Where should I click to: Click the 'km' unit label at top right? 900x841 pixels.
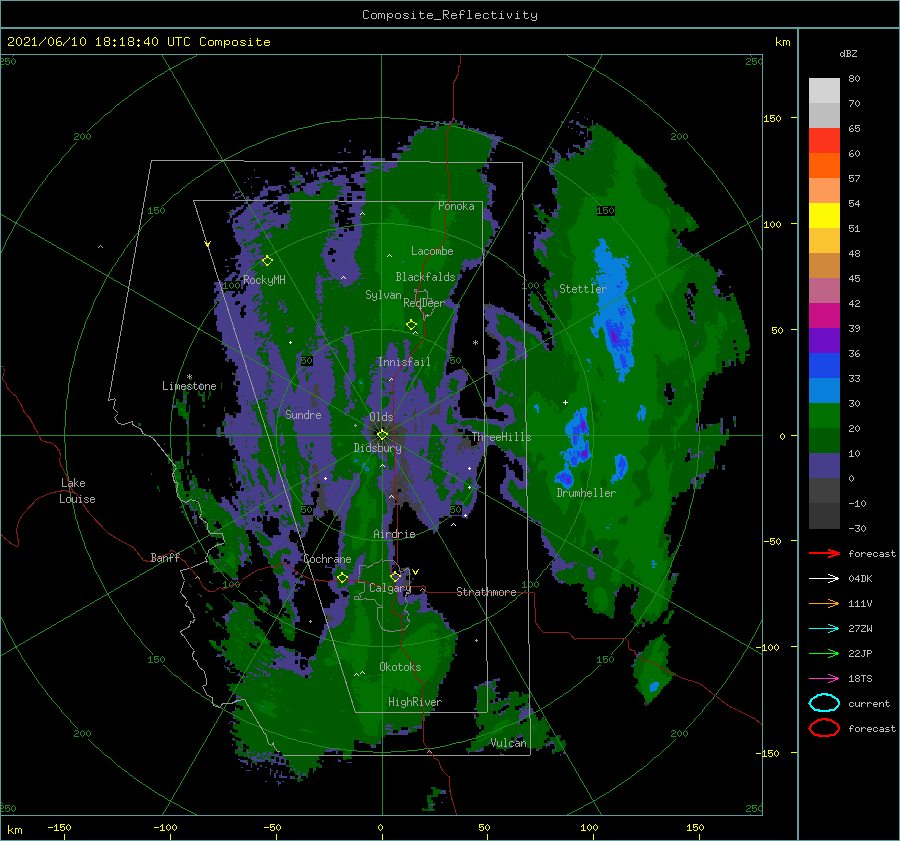[782, 42]
